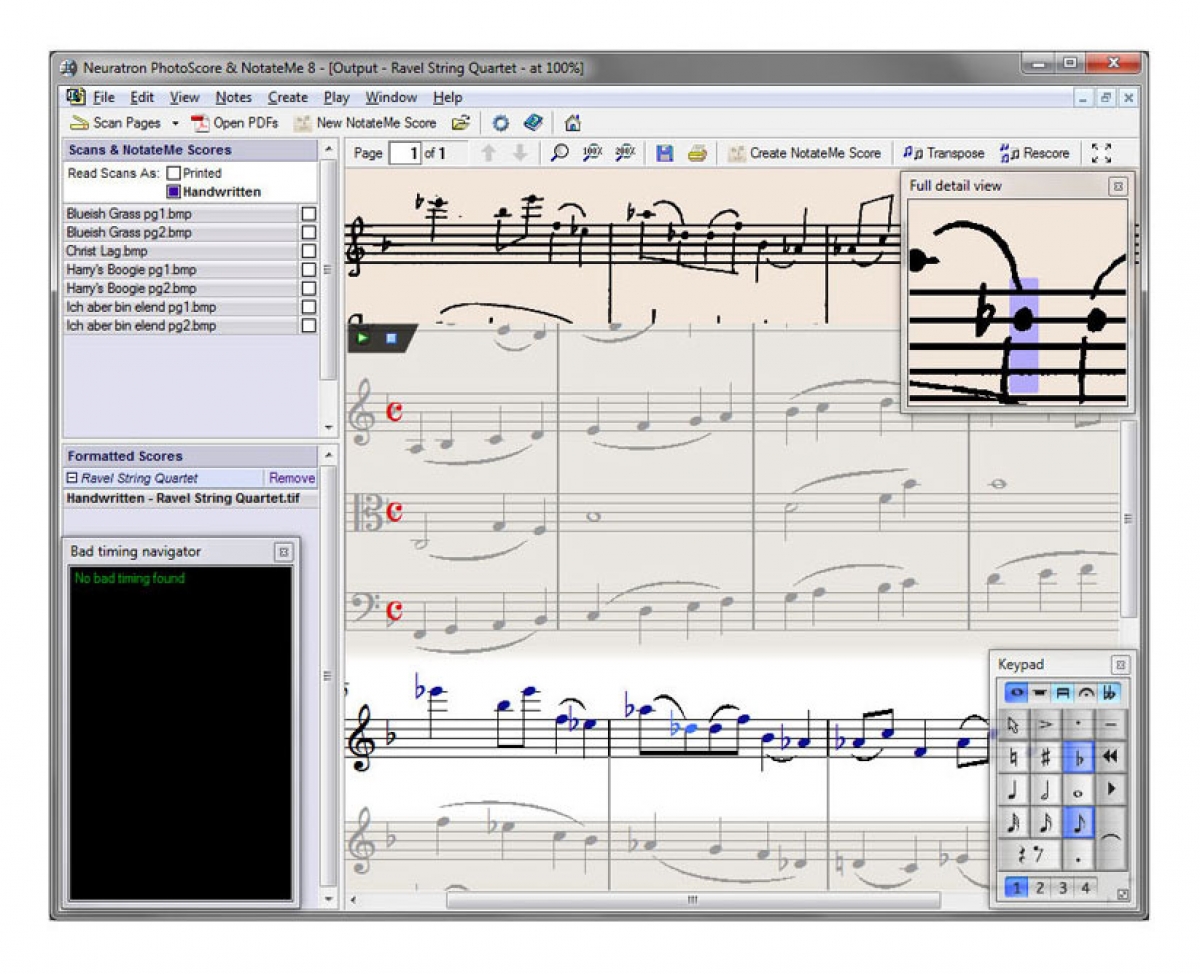The width and height of the screenshot is (1200, 974).
Task: Collapse the Ravel String Quartet tree item
Action: click(72, 478)
